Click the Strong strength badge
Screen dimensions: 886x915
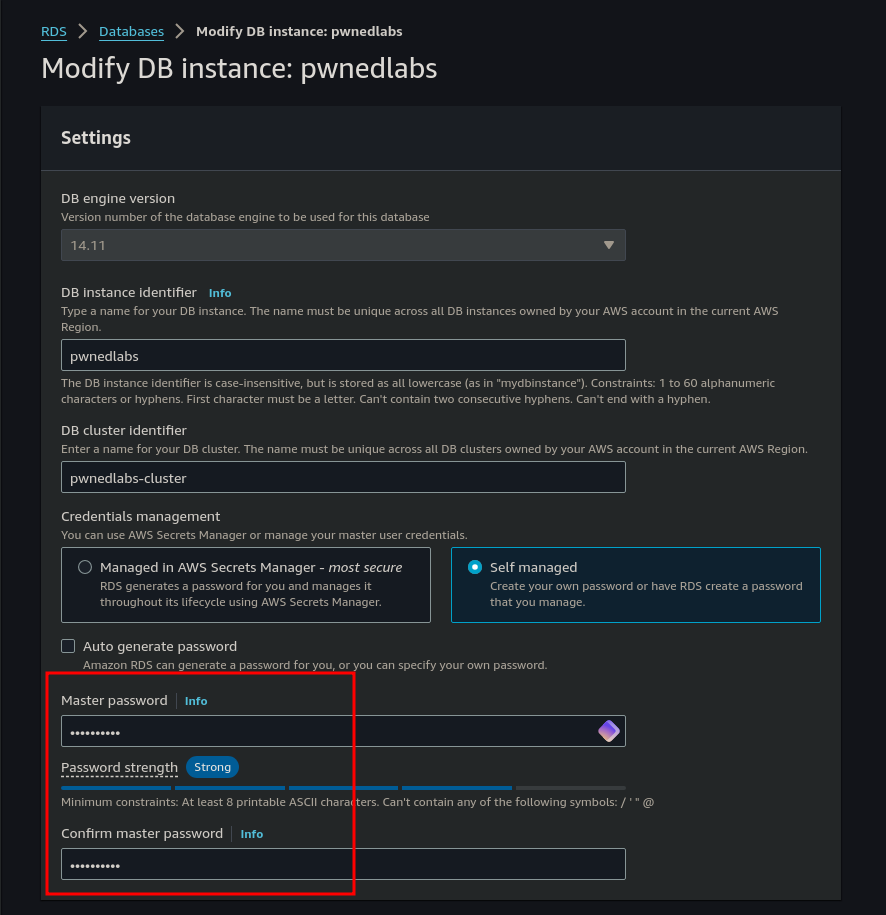coord(212,767)
